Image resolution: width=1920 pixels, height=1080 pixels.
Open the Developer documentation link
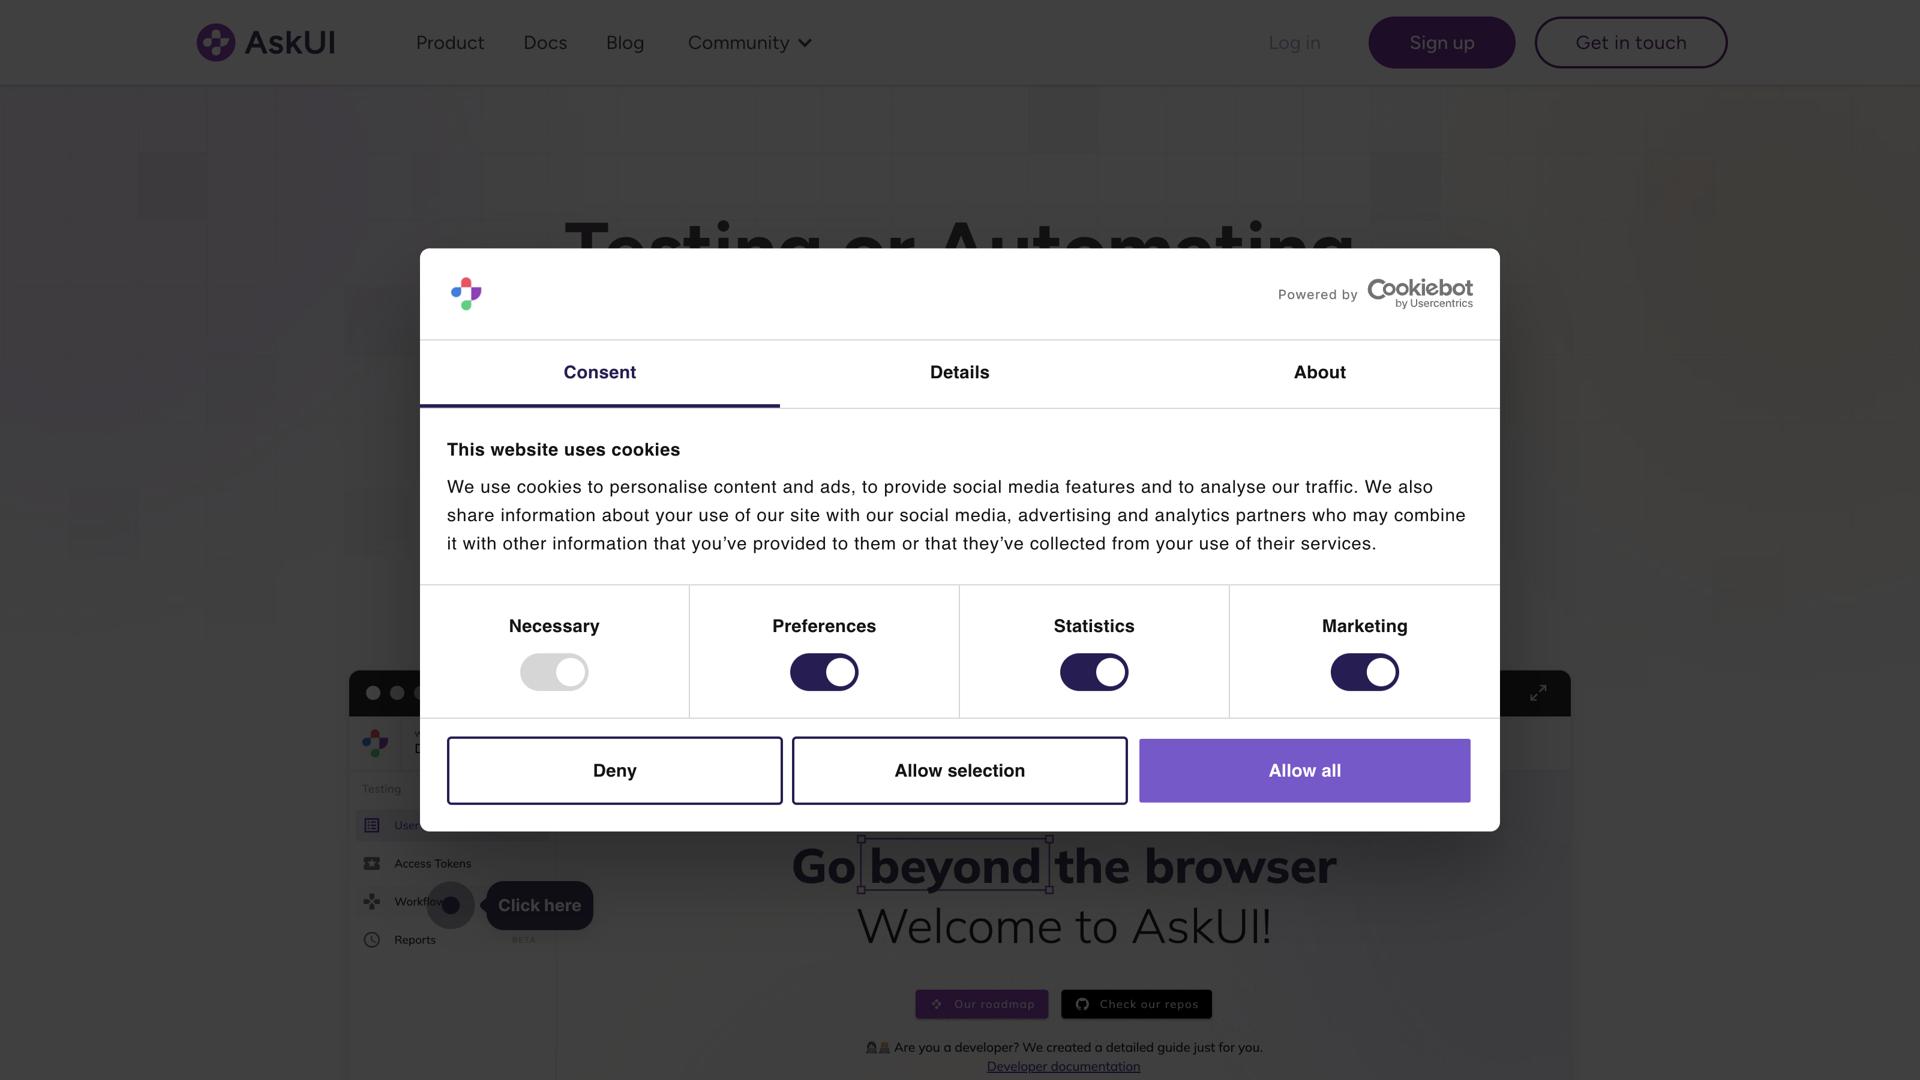point(1063,1066)
